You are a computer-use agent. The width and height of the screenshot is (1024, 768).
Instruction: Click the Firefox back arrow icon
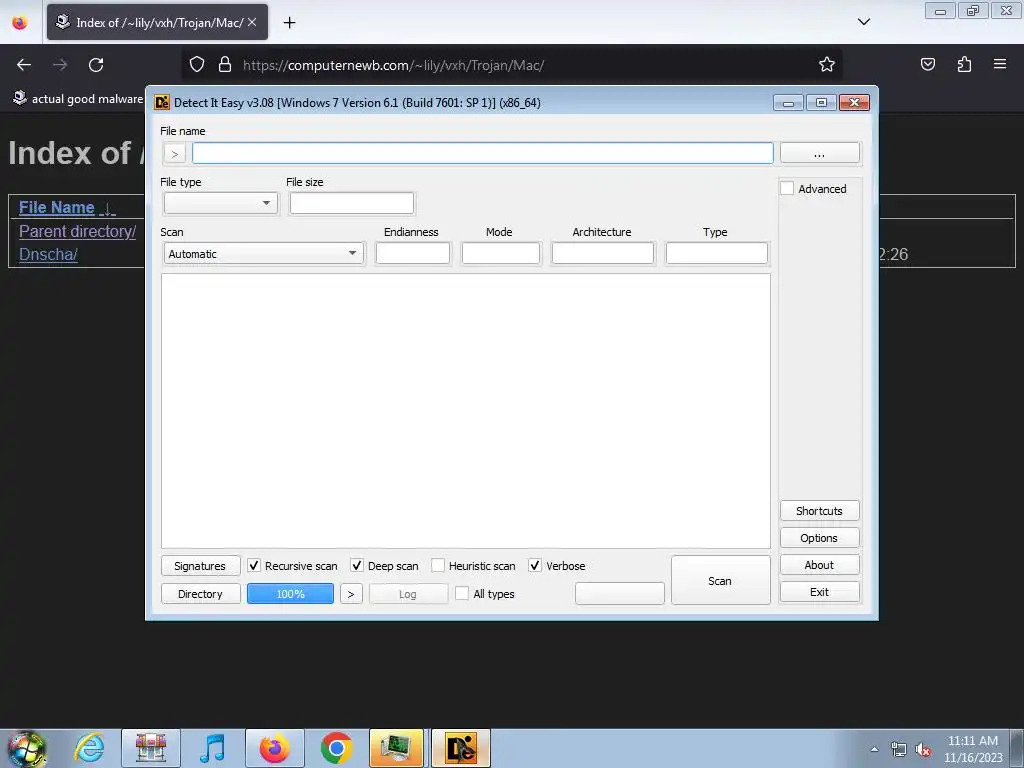tap(24, 65)
